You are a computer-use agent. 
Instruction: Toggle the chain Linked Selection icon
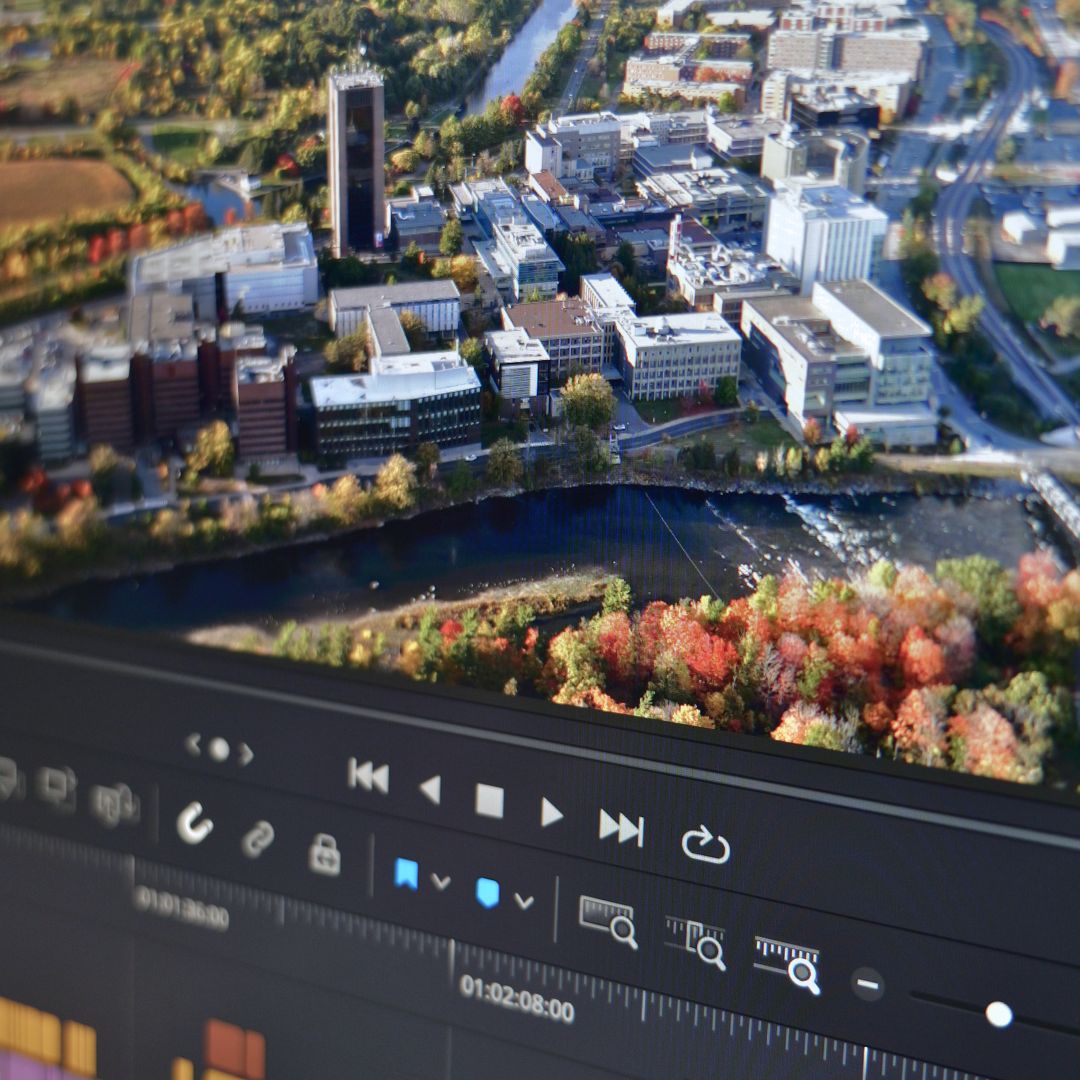pos(258,838)
